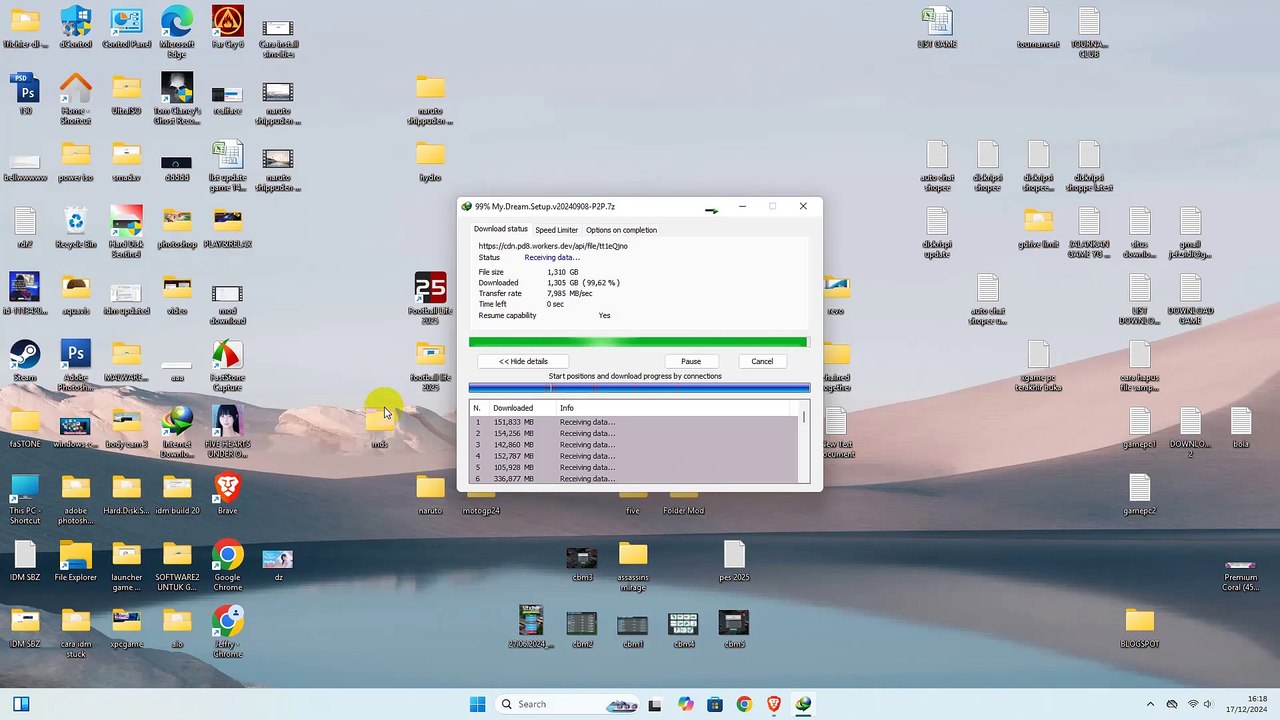Open Tom Clancy's Ghost Recon shortcut
1280x720 pixels.
coord(177,98)
